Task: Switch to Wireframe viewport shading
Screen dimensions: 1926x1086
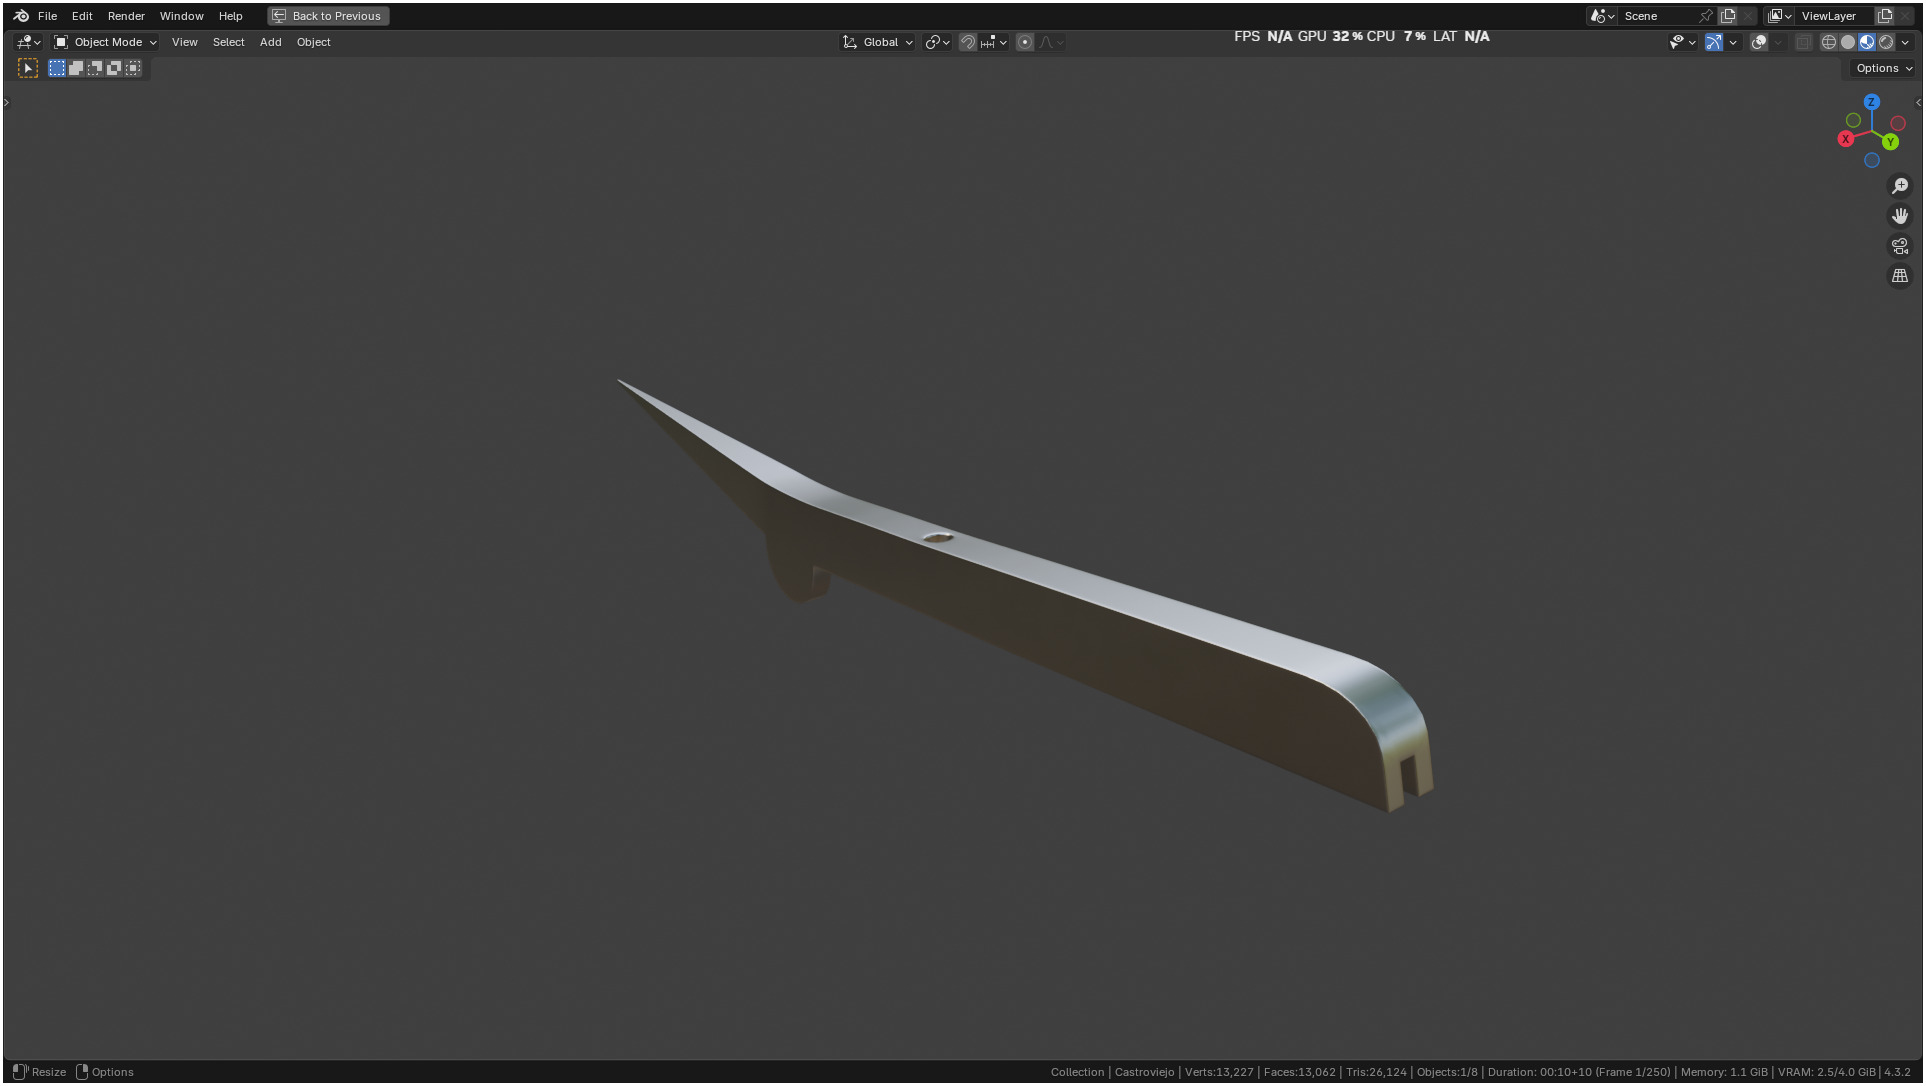Action: click(1829, 42)
